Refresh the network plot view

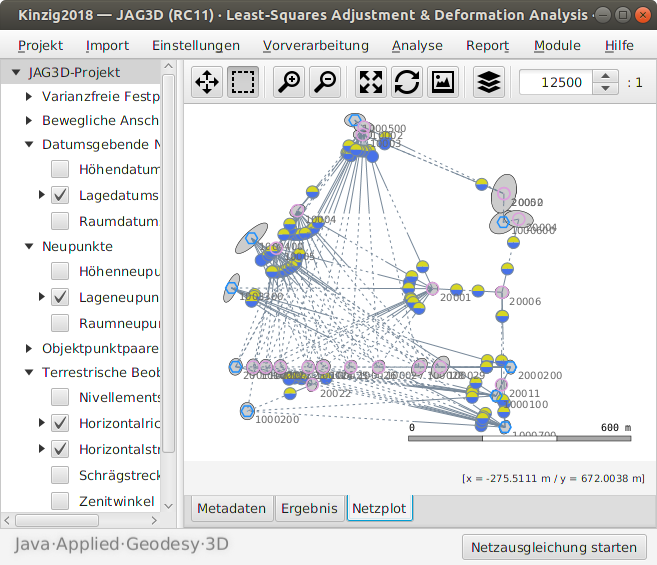(x=407, y=82)
